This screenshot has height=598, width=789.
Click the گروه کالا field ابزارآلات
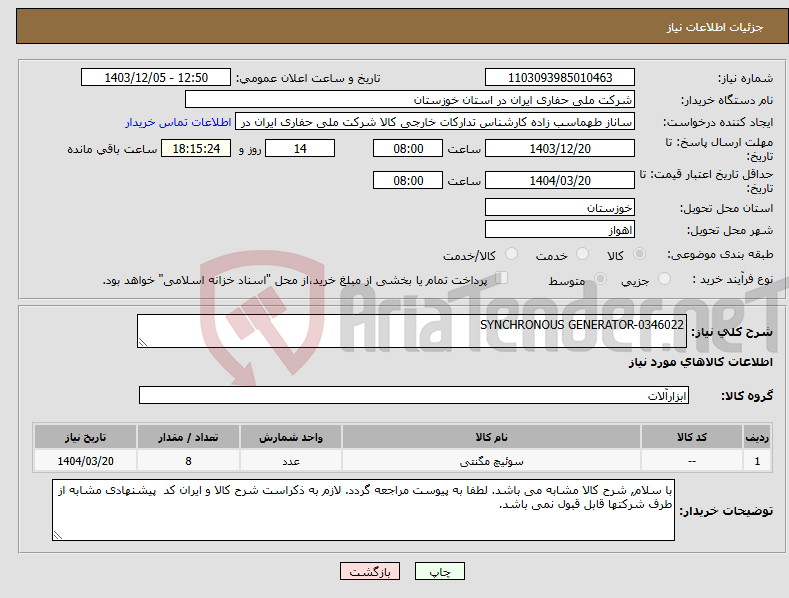coord(414,395)
